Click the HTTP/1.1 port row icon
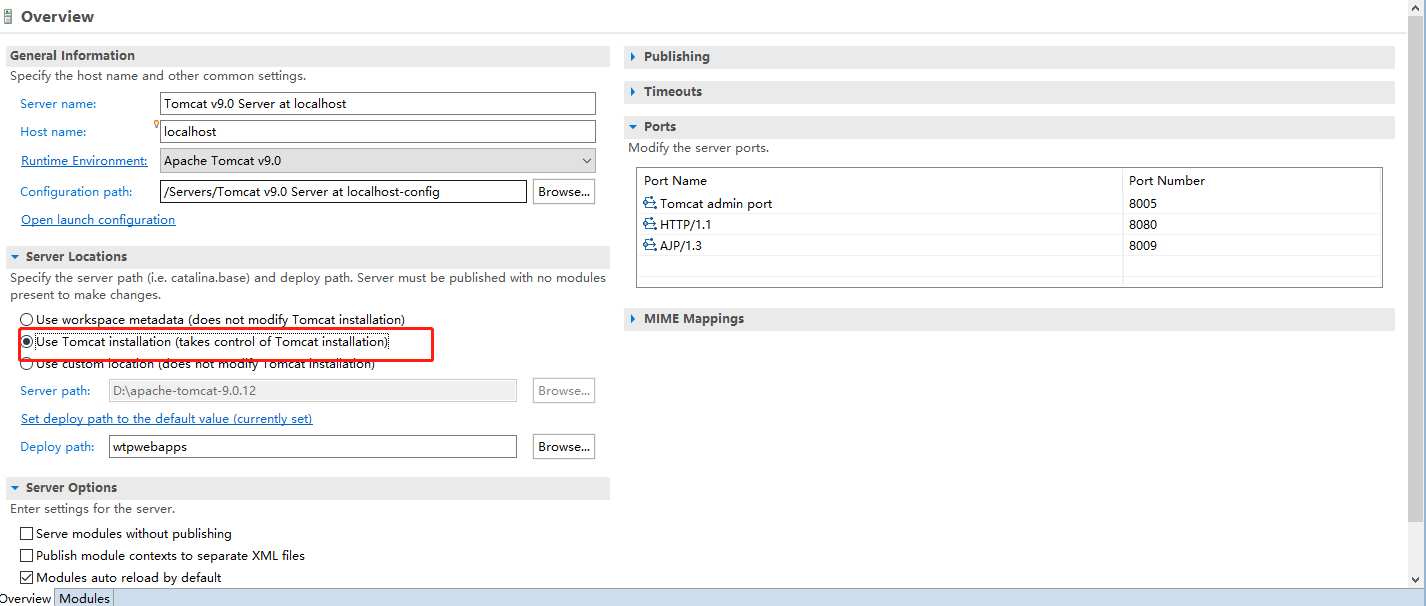The image size is (1426, 606). click(x=650, y=224)
